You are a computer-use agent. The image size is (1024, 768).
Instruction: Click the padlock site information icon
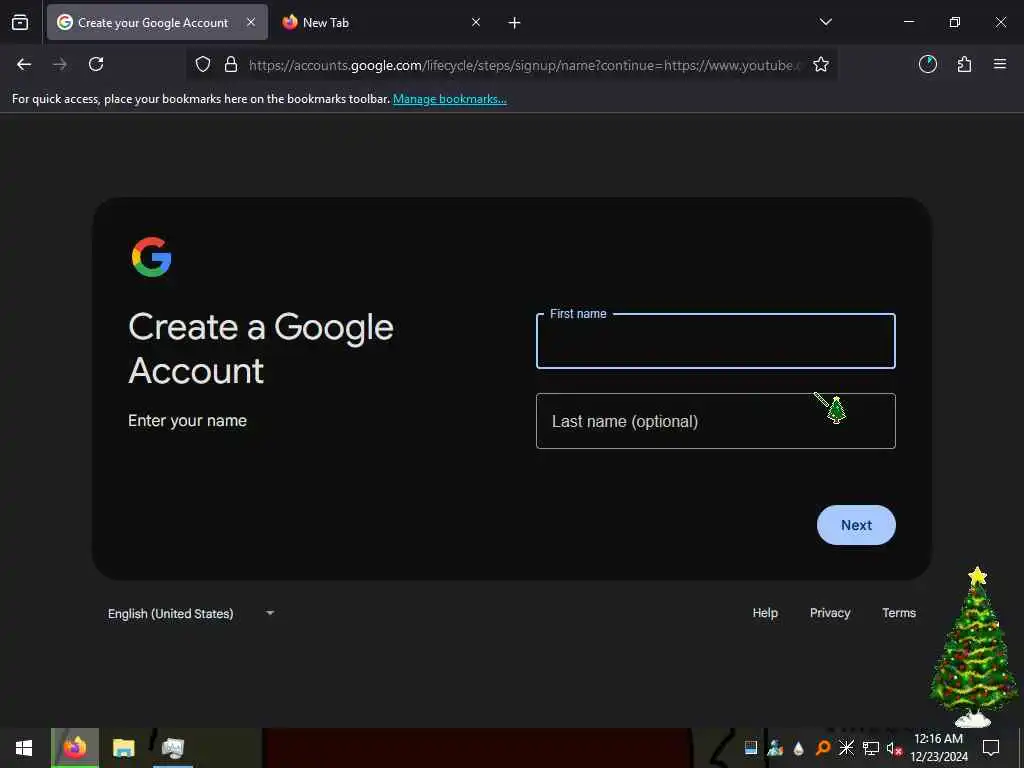(231, 64)
